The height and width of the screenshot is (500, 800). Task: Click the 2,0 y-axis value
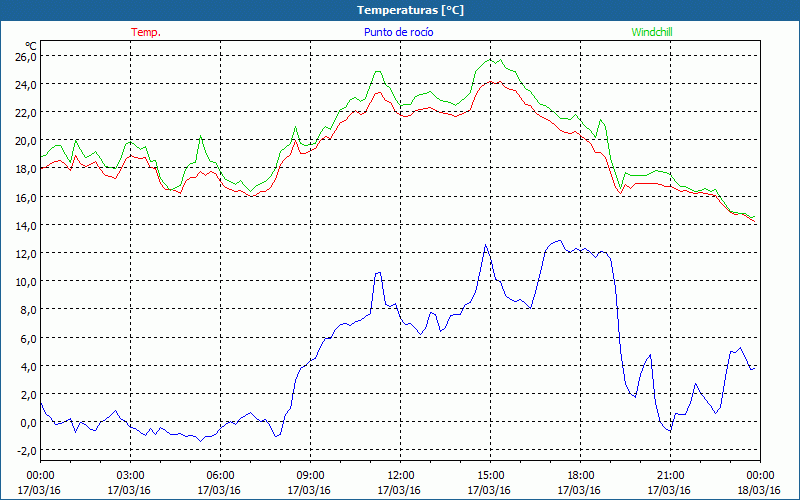point(28,394)
